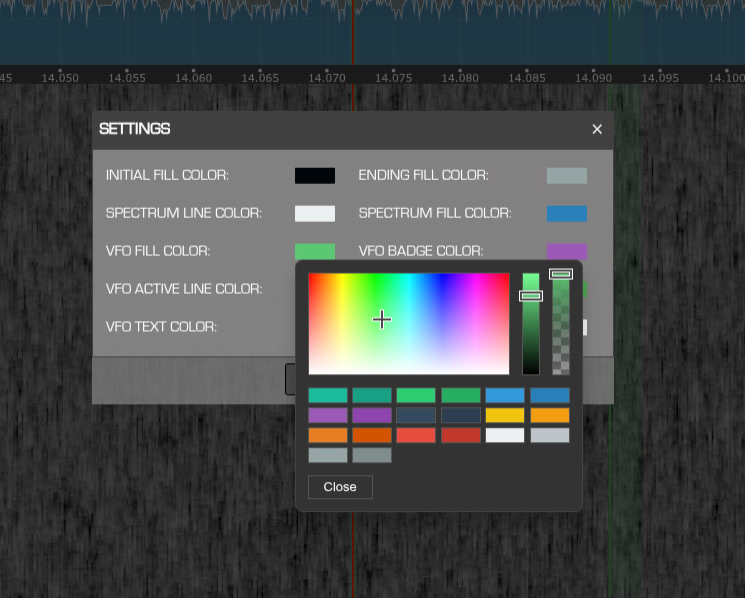The image size is (745, 598).
Task: Open the VFO Badge Color purple swatch
Action: coord(567,250)
